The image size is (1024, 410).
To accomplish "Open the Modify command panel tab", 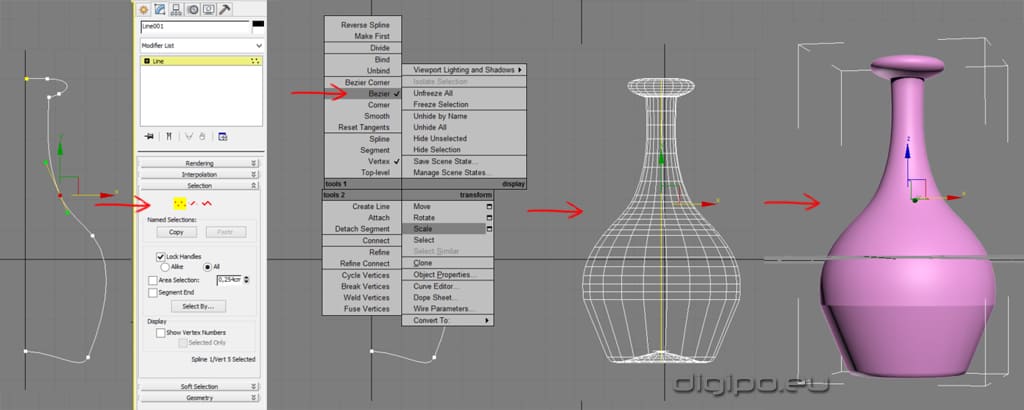I will tap(160, 9).
